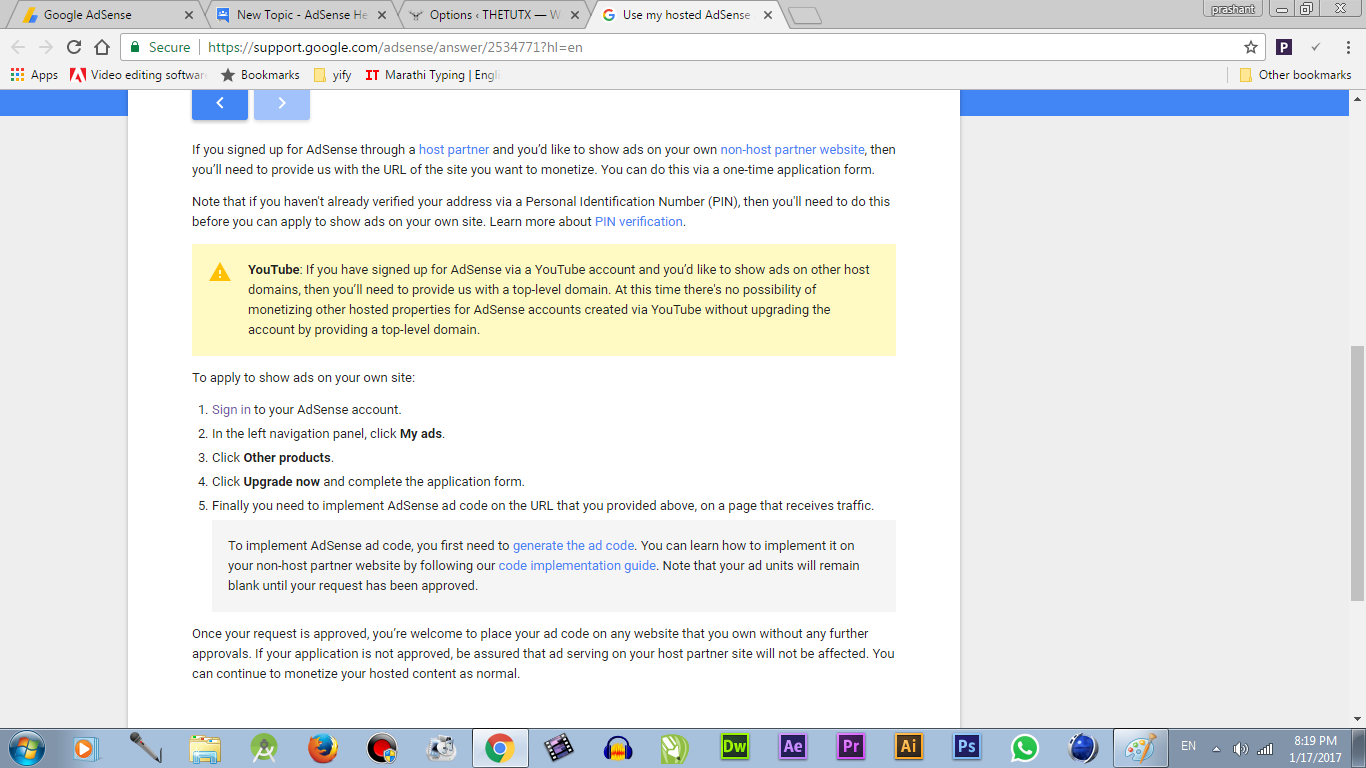Go to the browser home page
The height and width of the screenshot is (768, 1366).
(102, 47)
